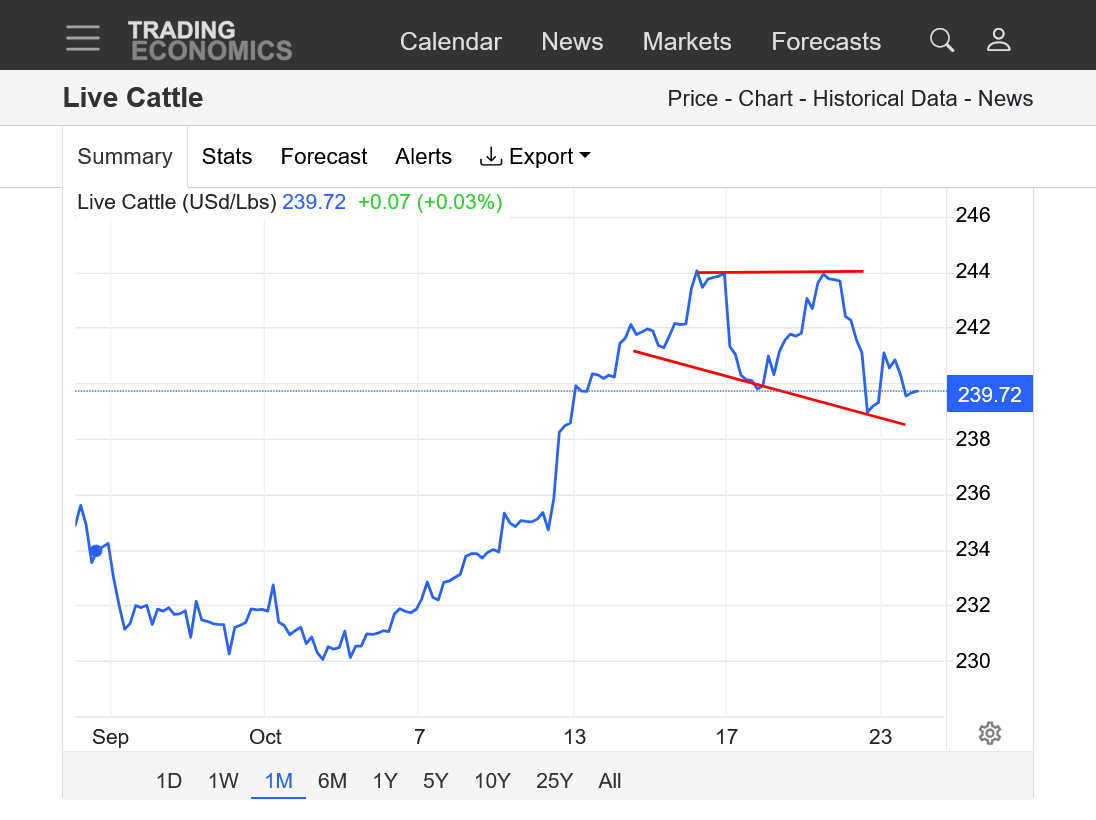1096x820 pixels.
Task: Select the Alerts tab
Action: (423, 157)
